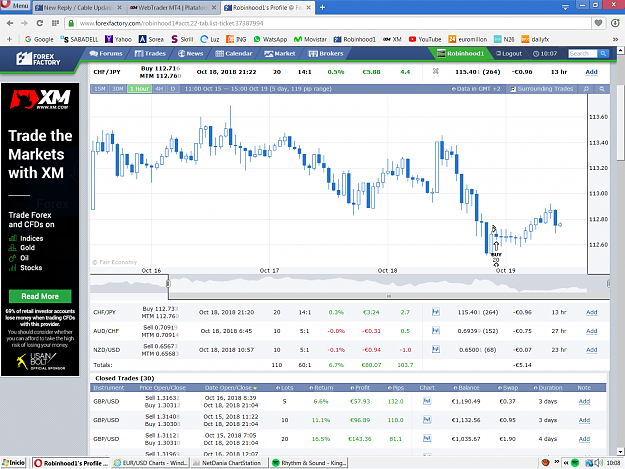Open chart icon for NZD/USD trade
Image resolution: width=625 pixels, height=469 pixels.
pyautogui.click(x=436, y=349)
